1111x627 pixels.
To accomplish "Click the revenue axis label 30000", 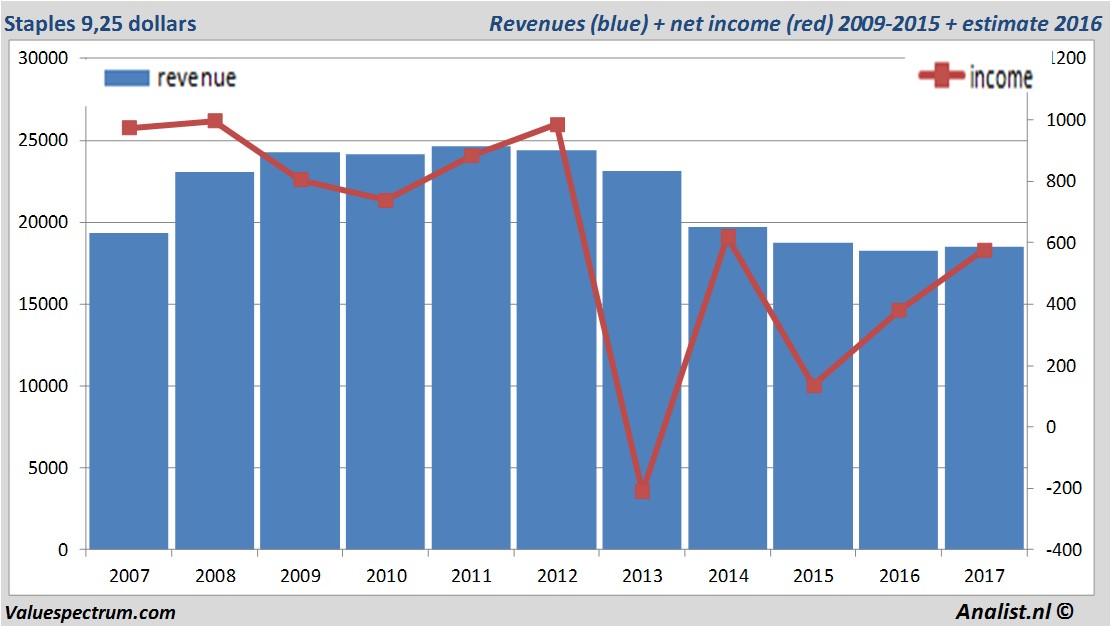I will pyautogui.click(x=43, y=58).
